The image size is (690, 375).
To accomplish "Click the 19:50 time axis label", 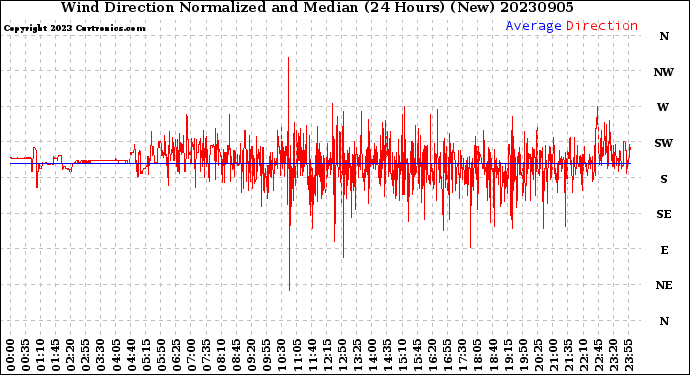I will point(523,355).
